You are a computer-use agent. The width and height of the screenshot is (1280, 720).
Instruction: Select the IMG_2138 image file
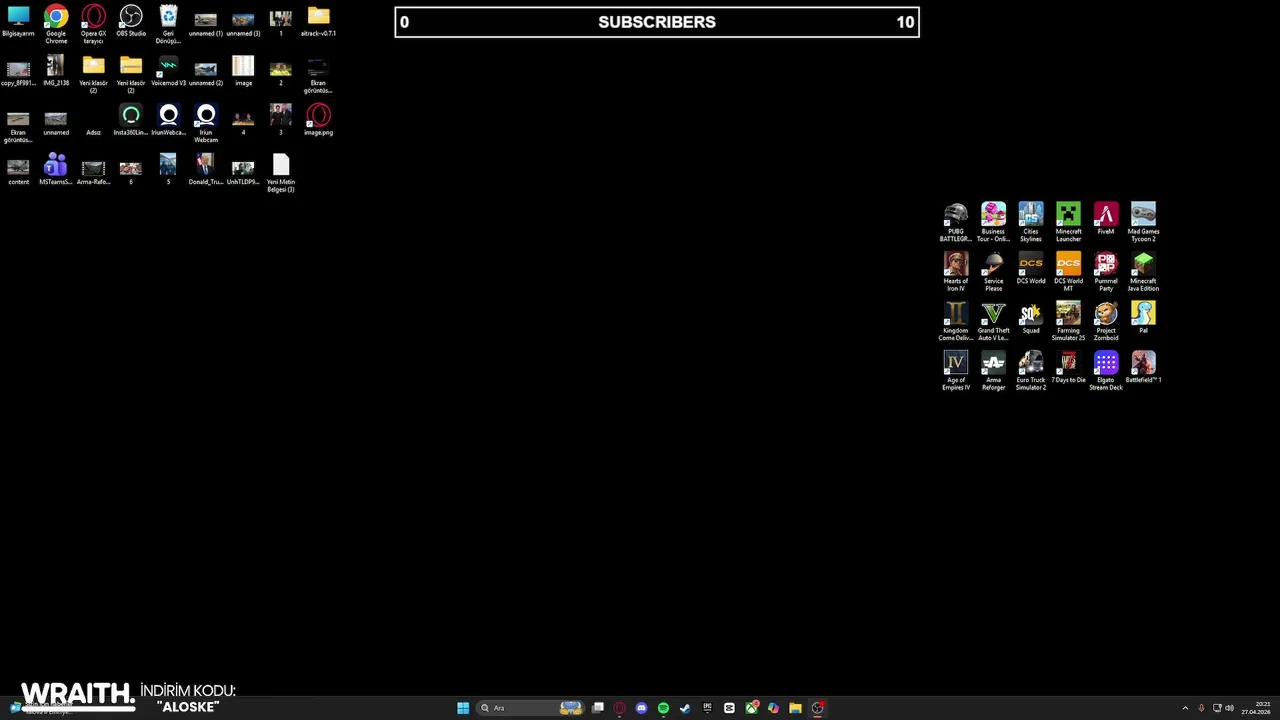click(56, 71)
